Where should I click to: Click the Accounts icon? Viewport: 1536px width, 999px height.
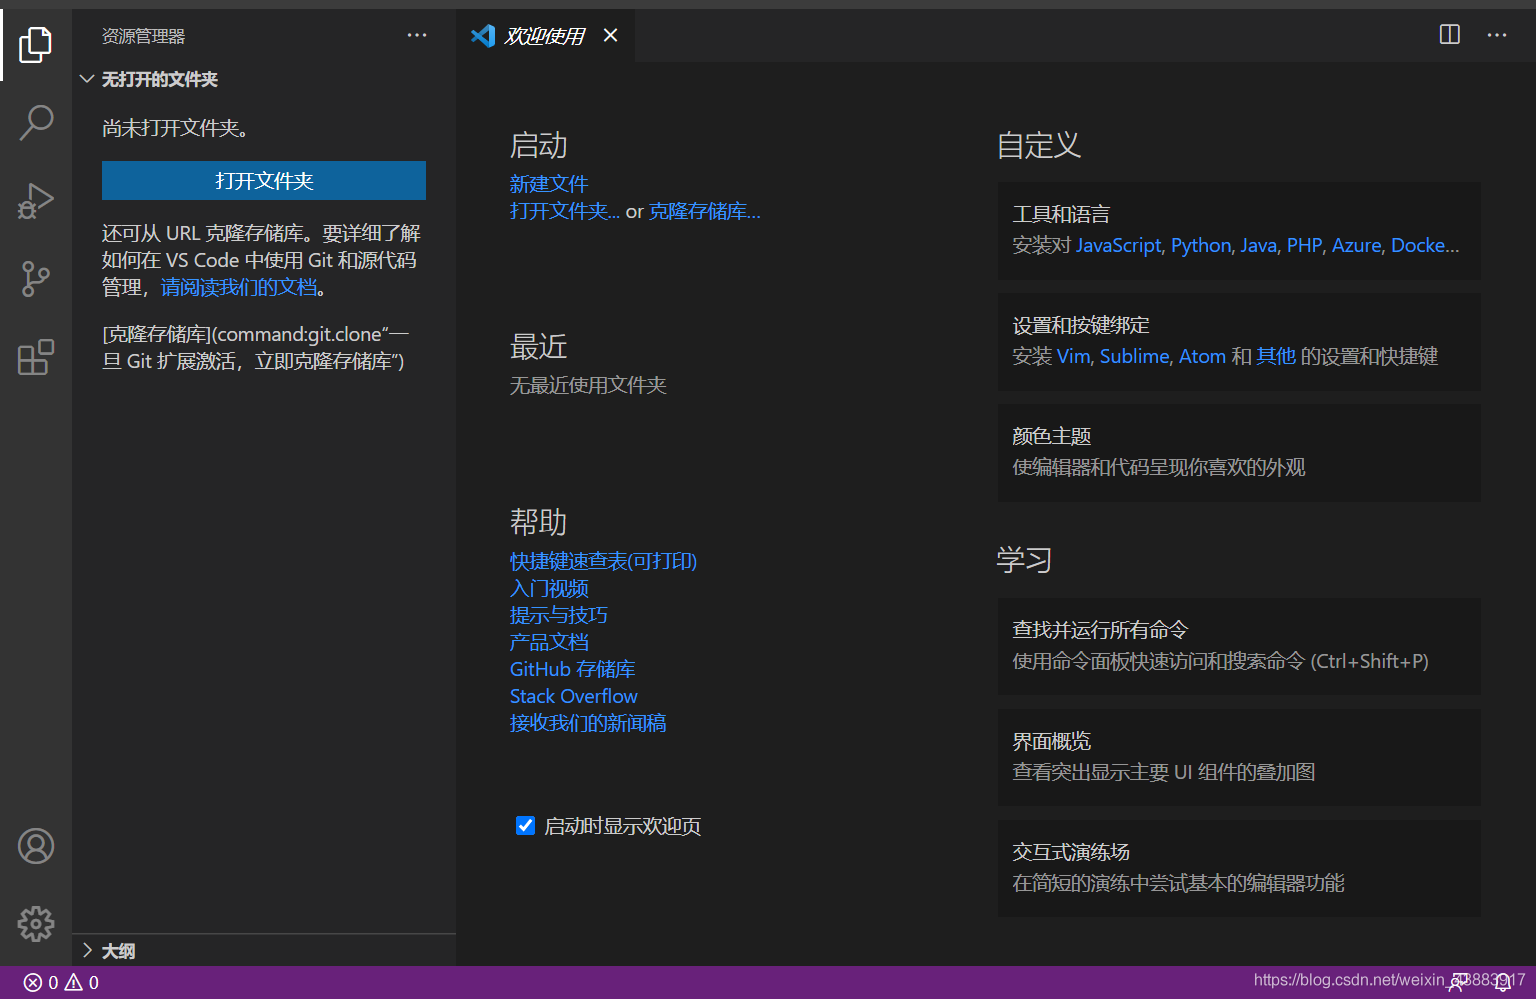point(36,846)
